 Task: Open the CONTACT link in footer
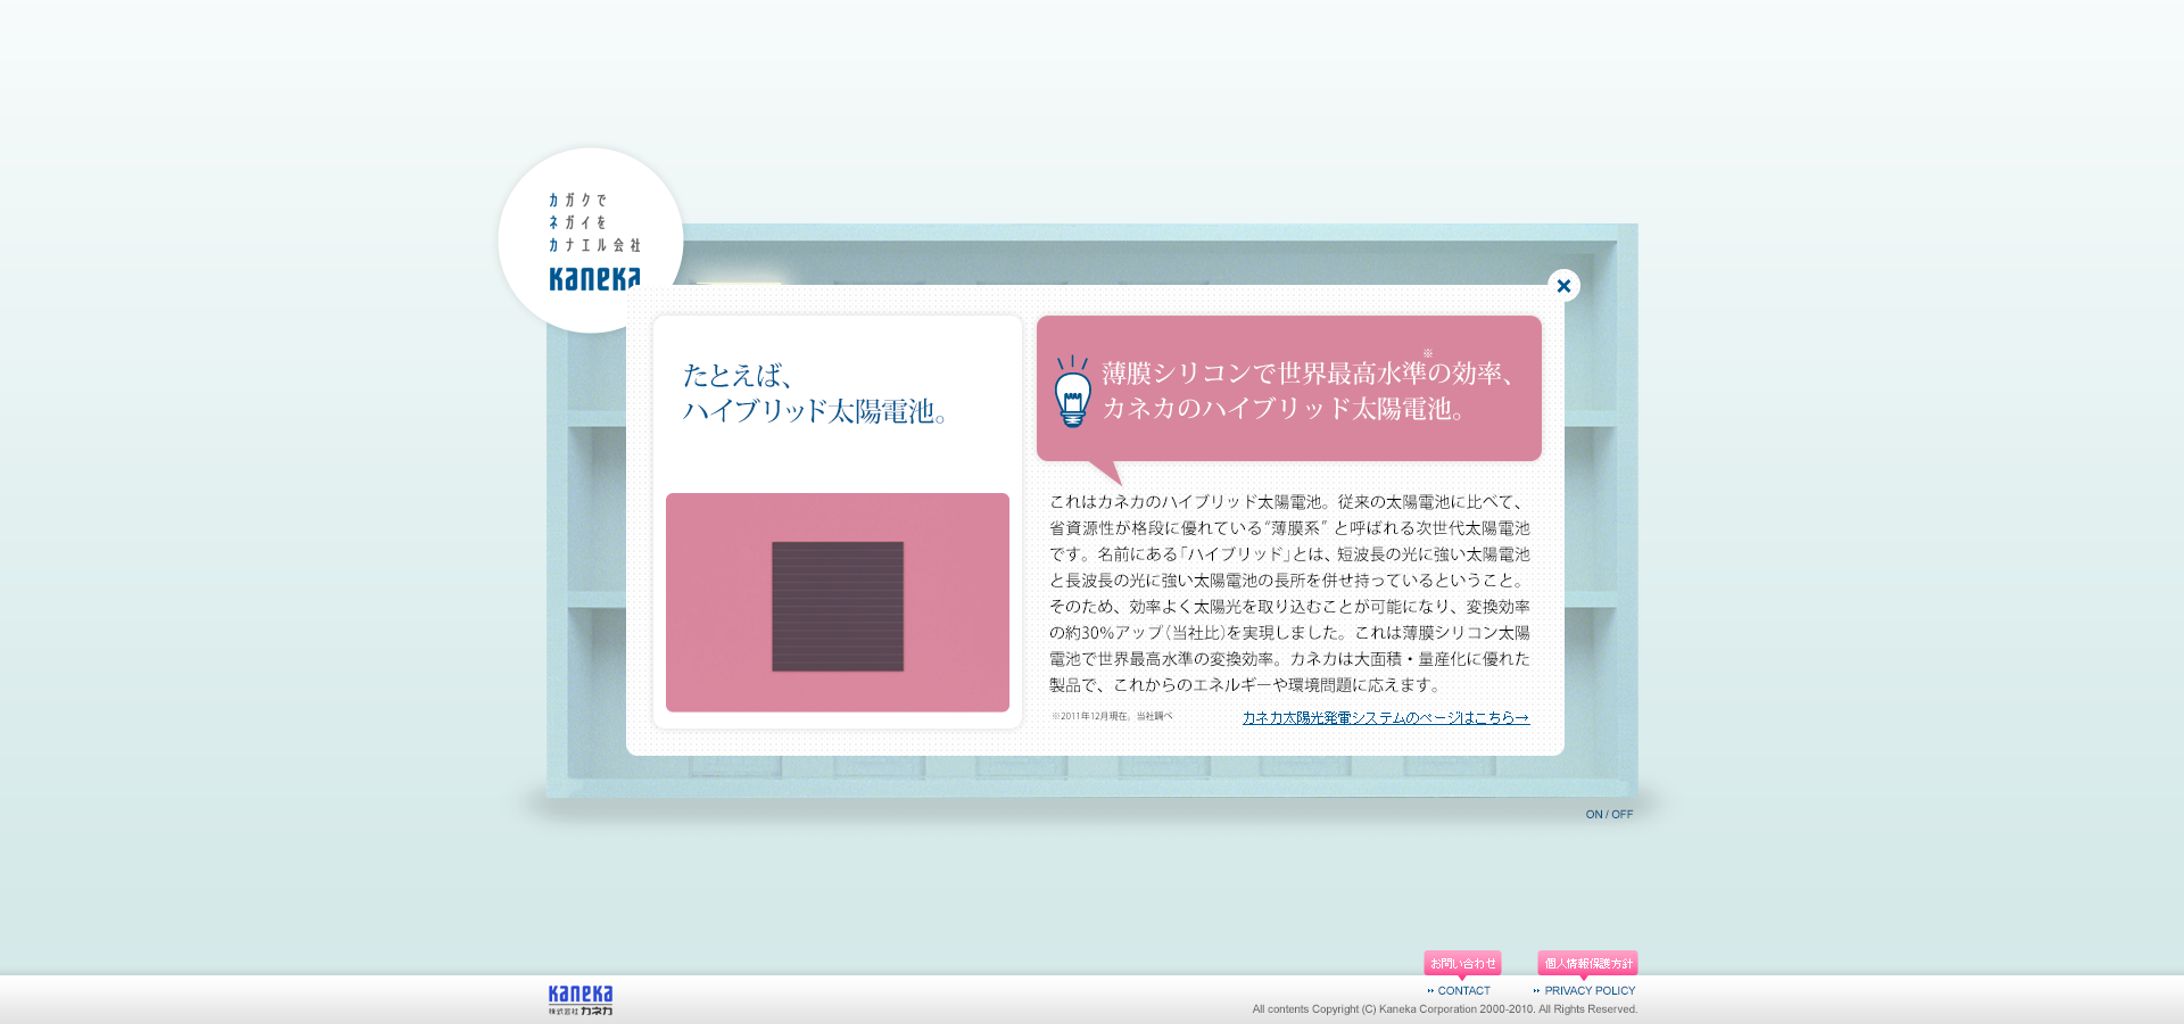(1459, 991)
